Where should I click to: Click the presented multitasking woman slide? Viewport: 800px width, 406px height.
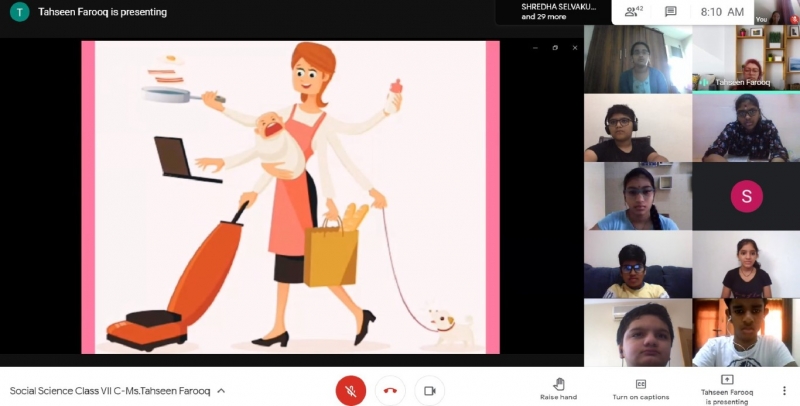(290, 197)
